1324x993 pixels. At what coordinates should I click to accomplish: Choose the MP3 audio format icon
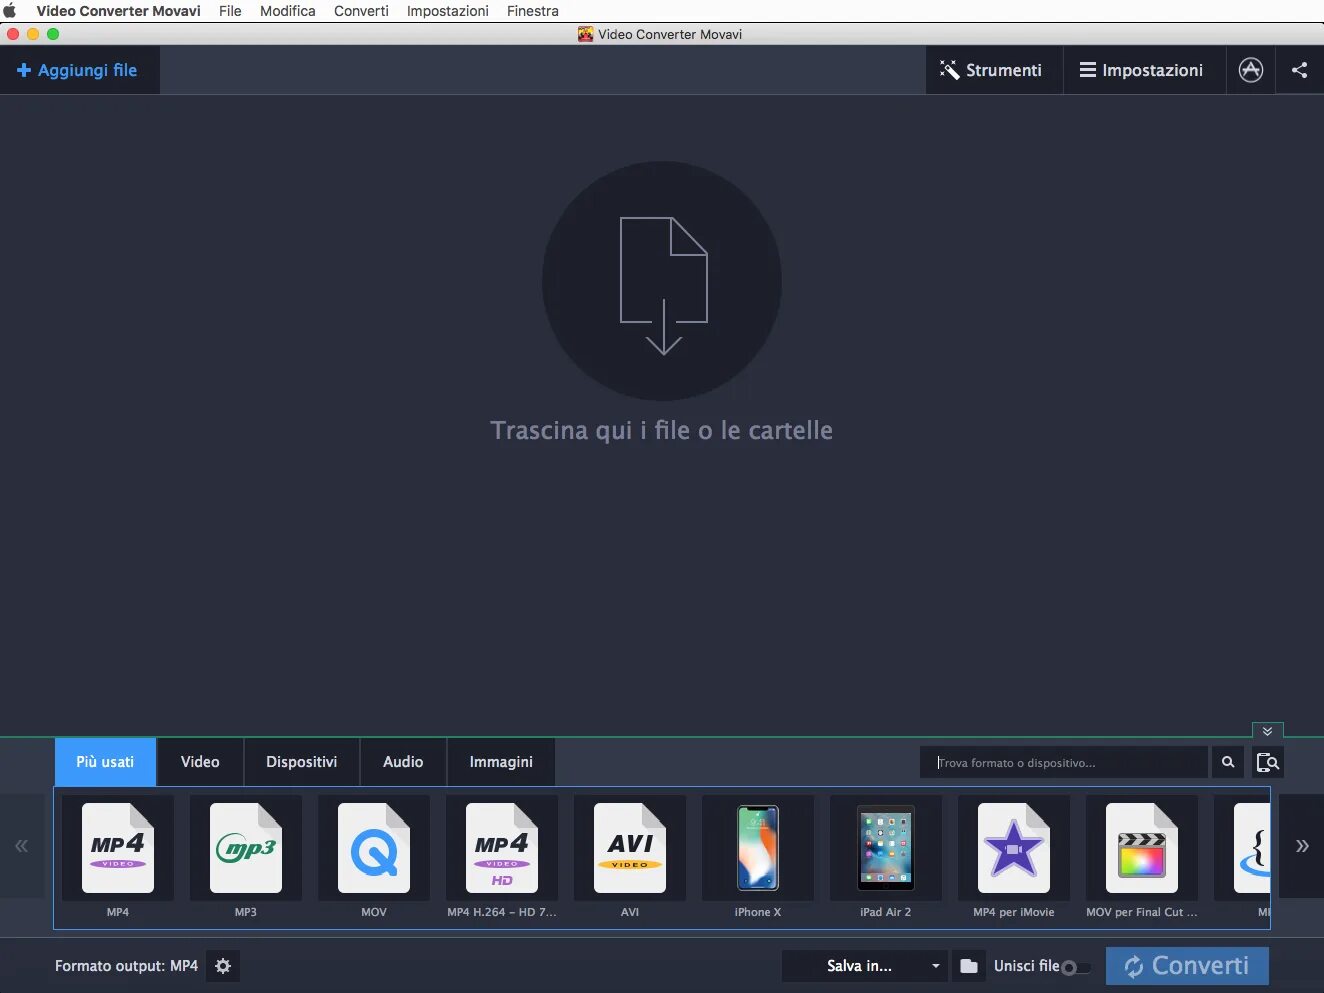(246, 848)
